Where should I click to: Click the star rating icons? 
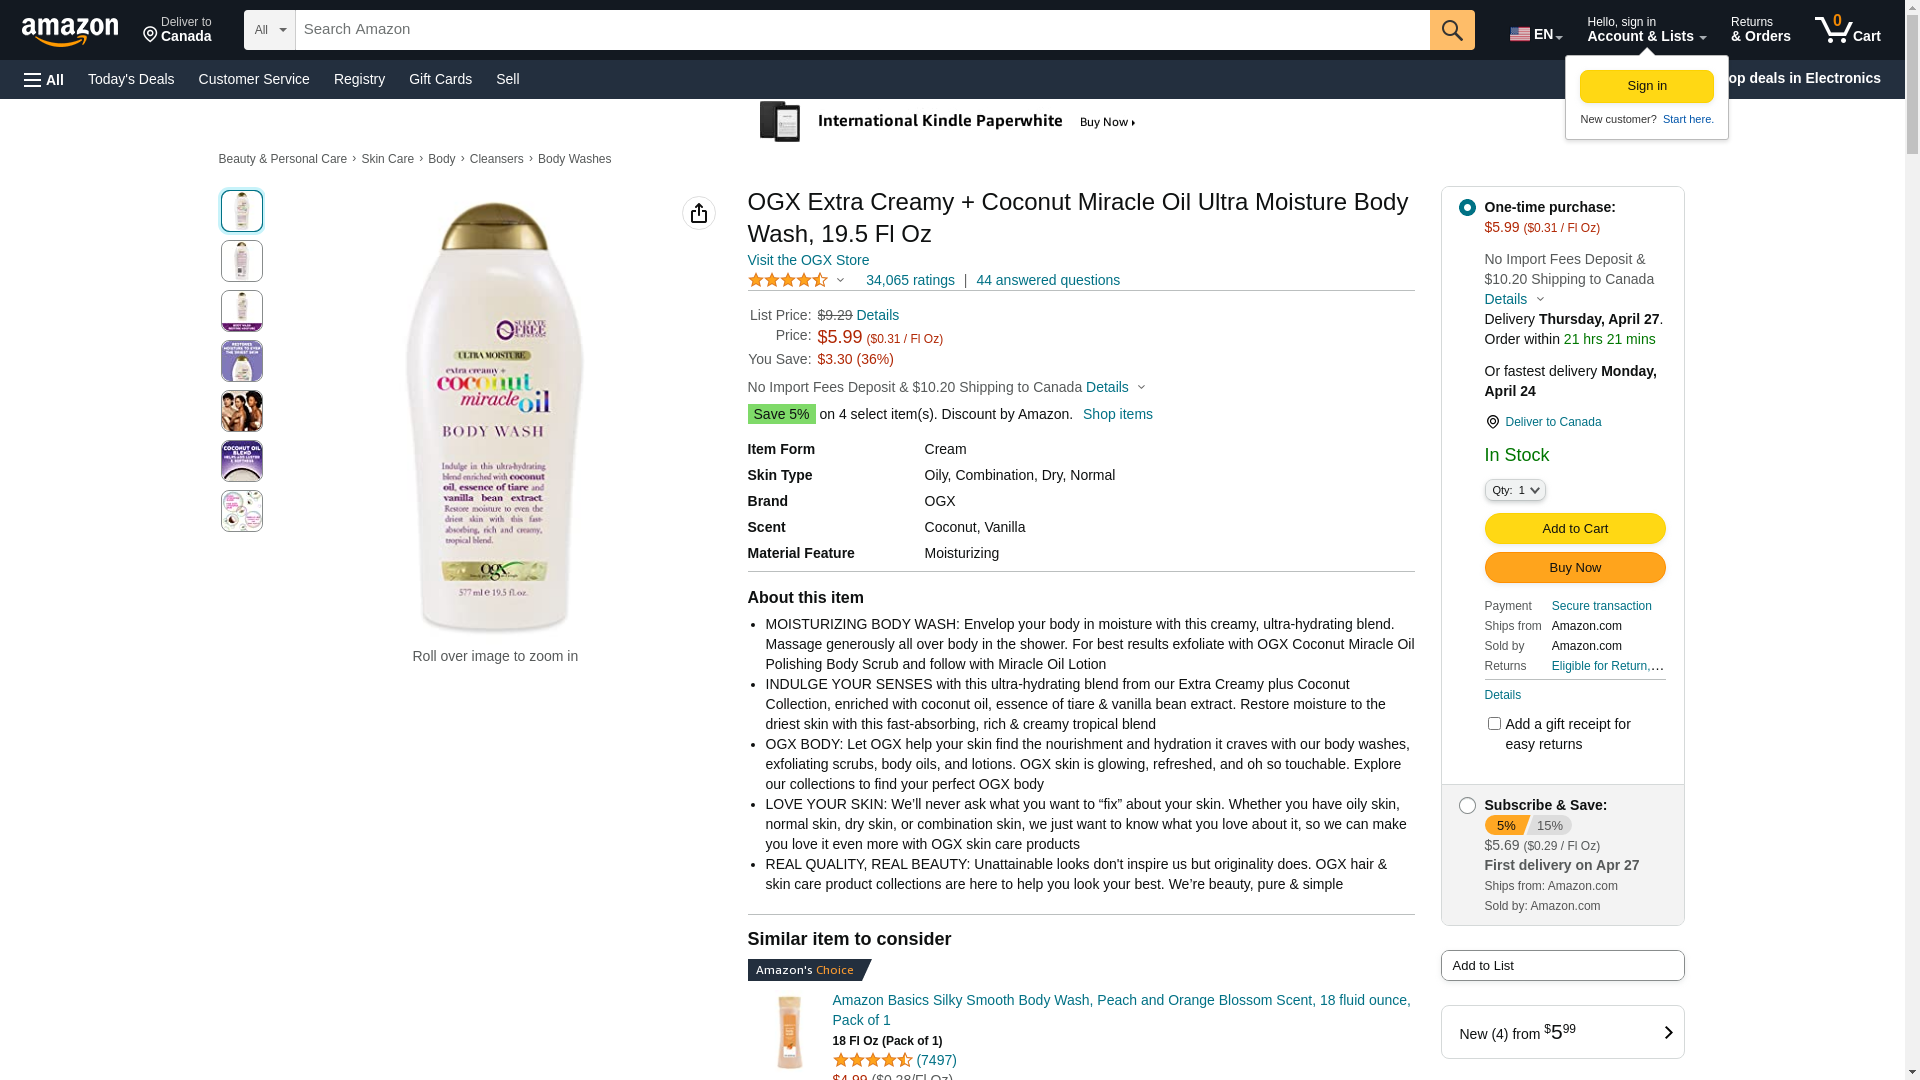point(788,280)
